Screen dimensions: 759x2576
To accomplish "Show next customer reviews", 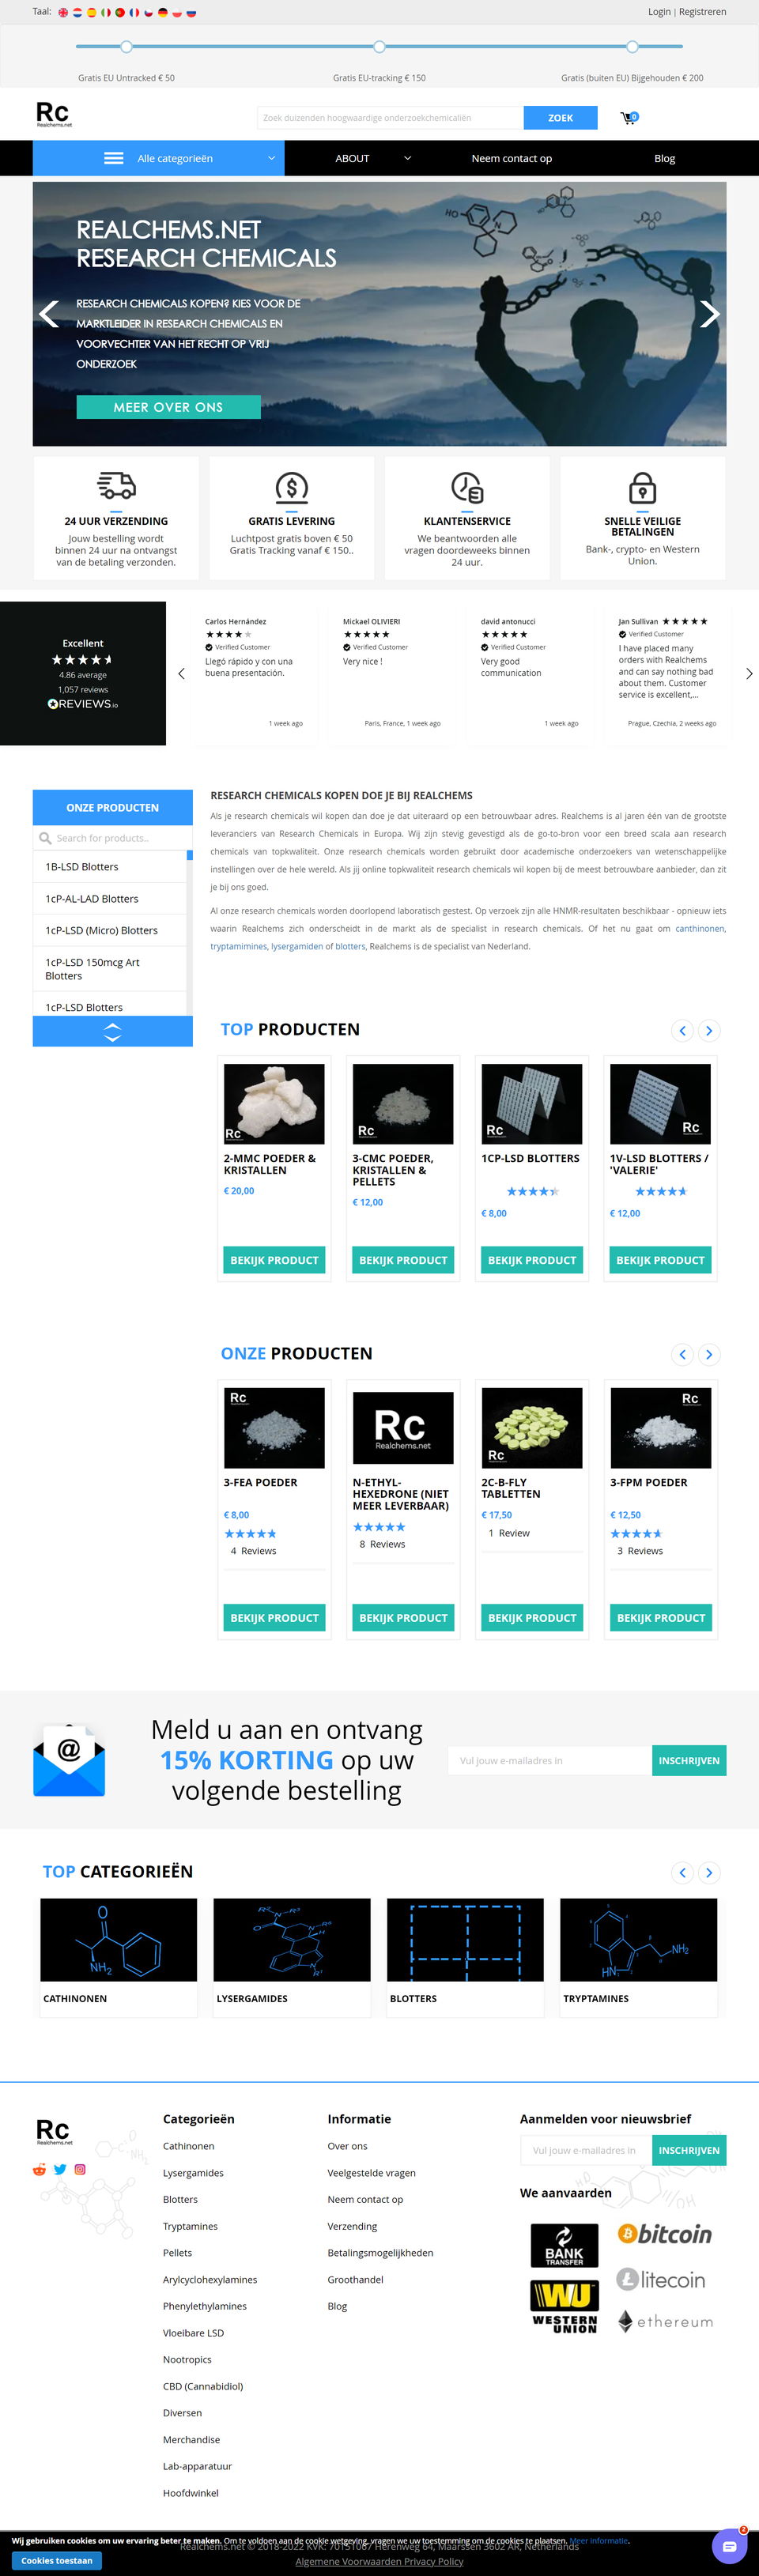I will (x=749, y=674).
